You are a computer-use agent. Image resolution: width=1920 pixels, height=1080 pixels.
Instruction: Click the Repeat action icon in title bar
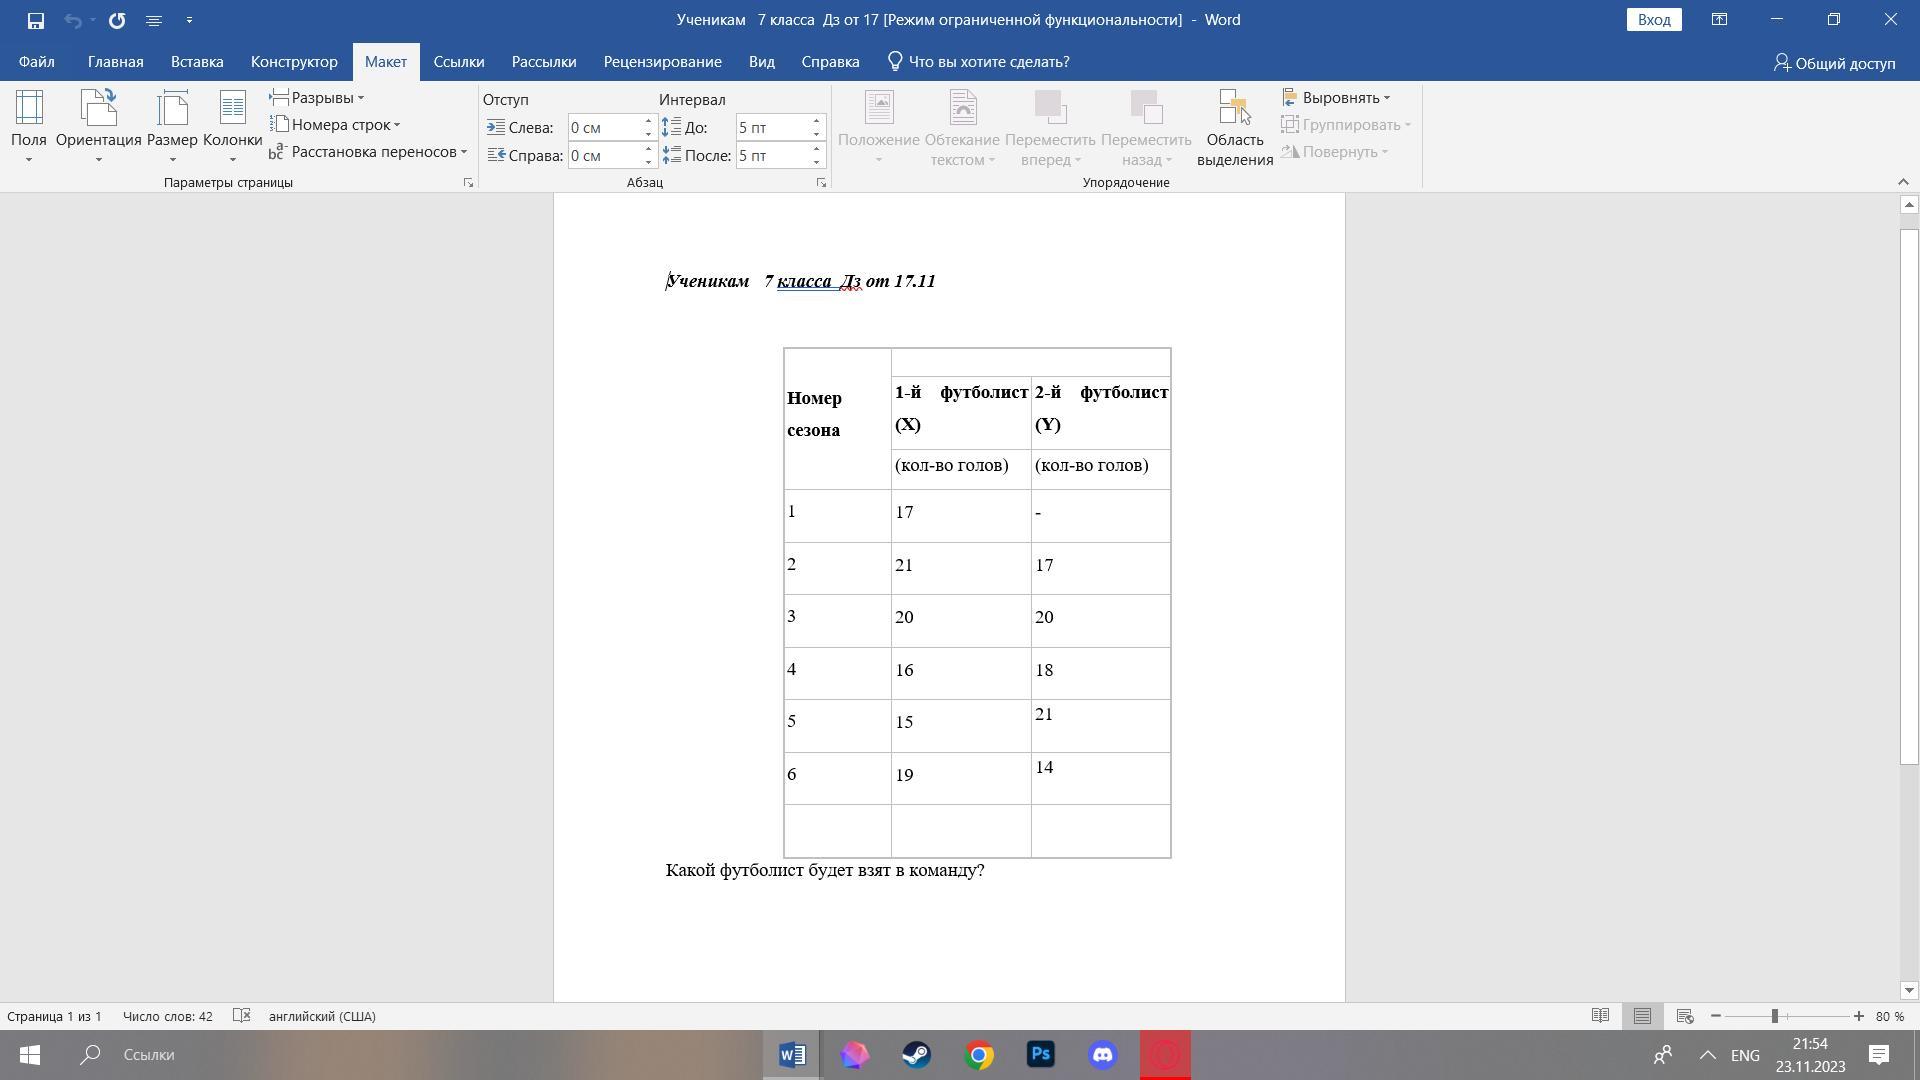[117, 20]
